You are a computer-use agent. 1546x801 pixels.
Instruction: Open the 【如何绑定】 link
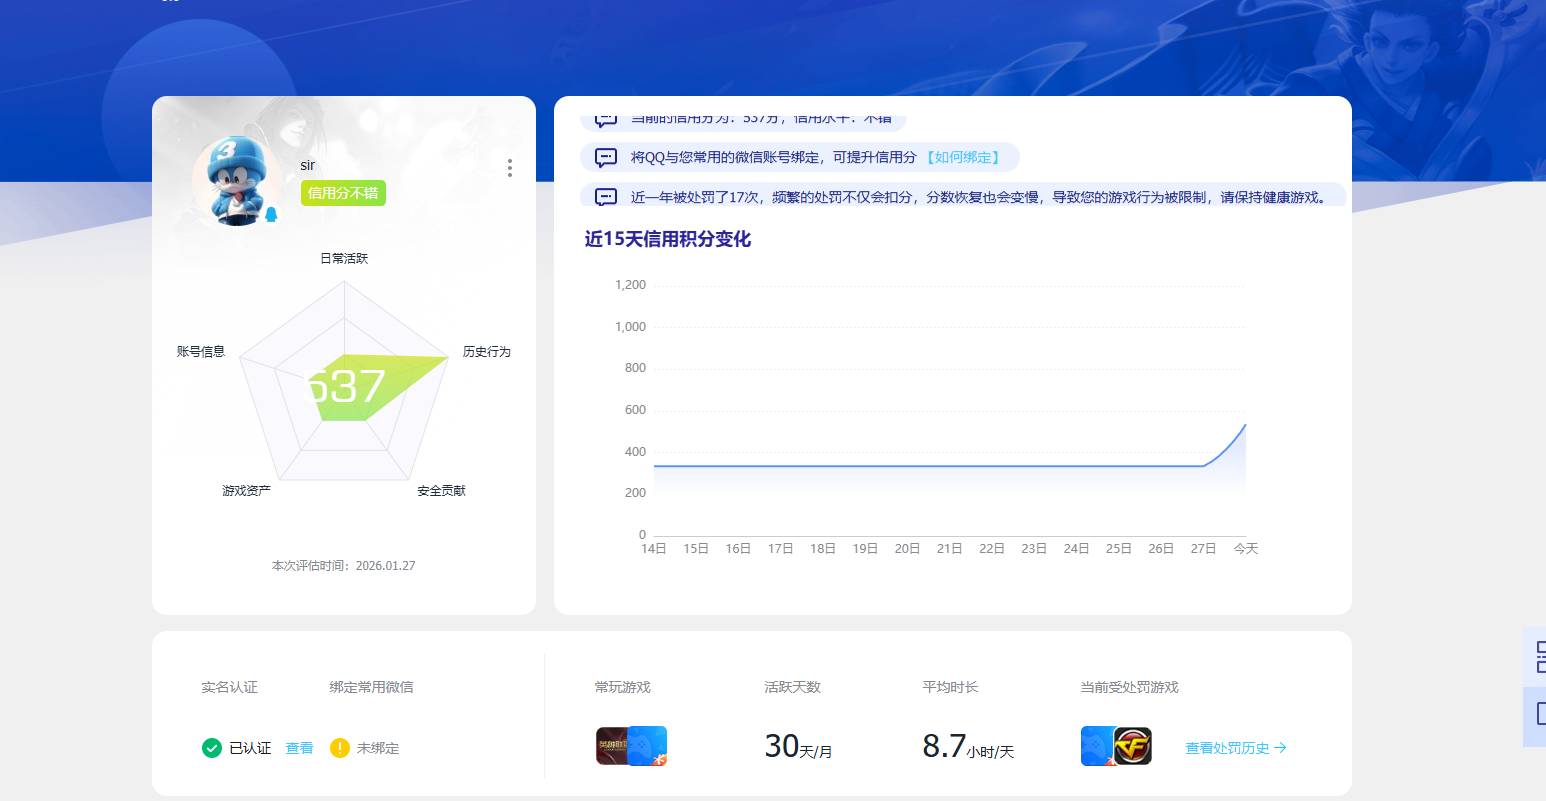963,157
